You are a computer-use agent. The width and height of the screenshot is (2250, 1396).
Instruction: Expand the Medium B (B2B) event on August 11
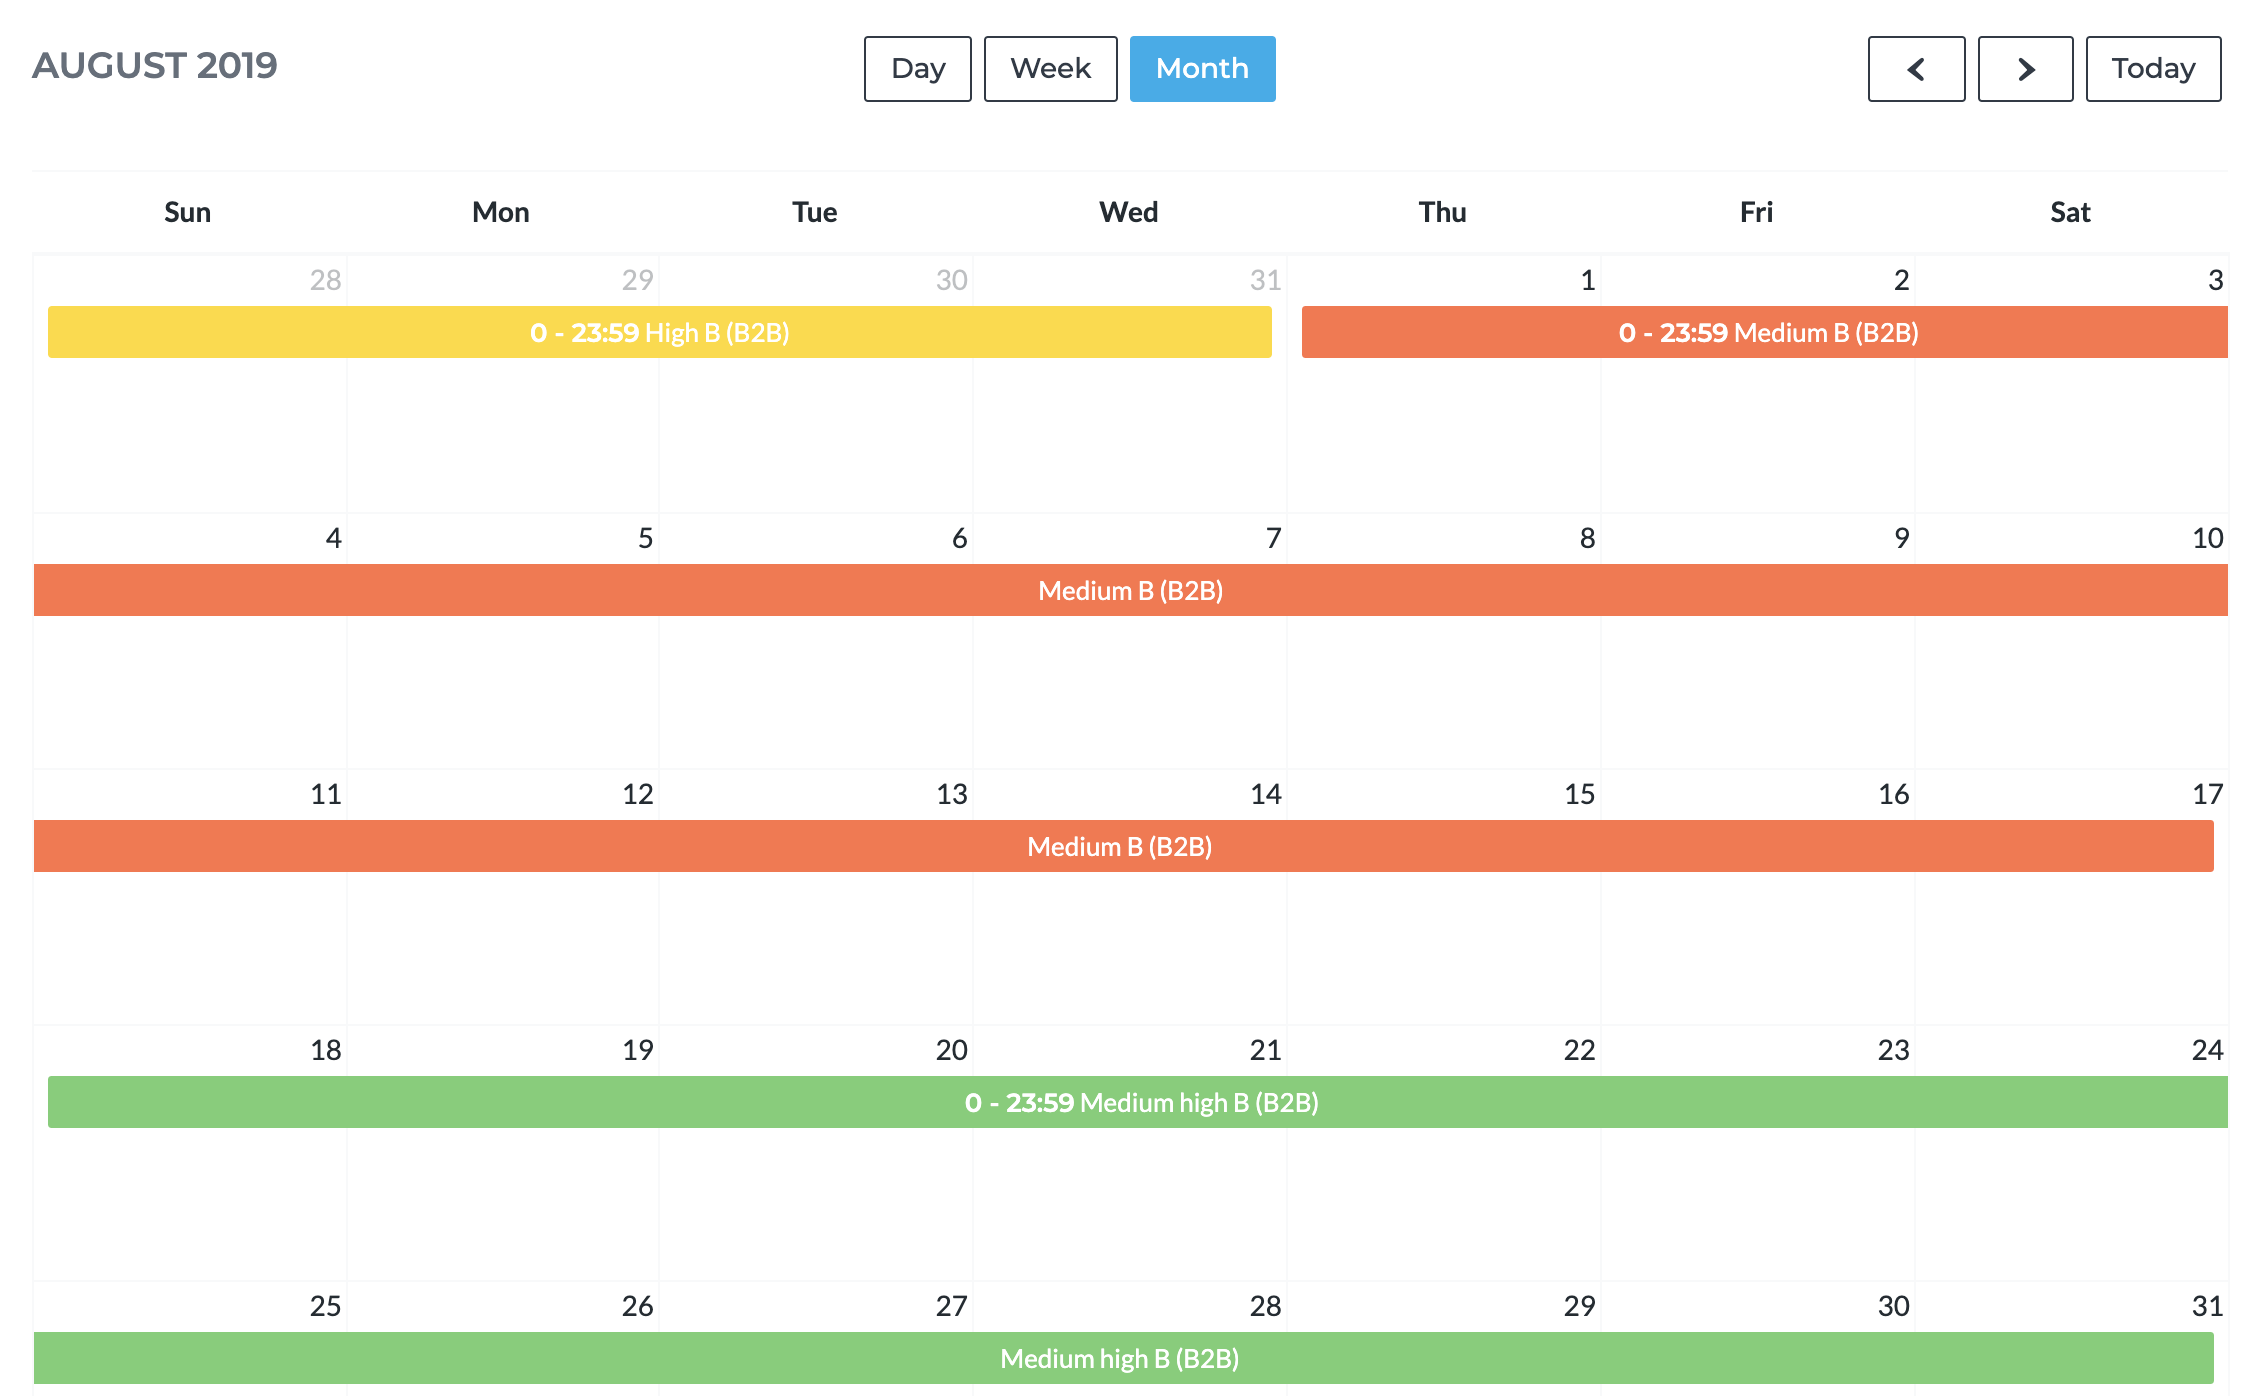(x=187, y=846)
